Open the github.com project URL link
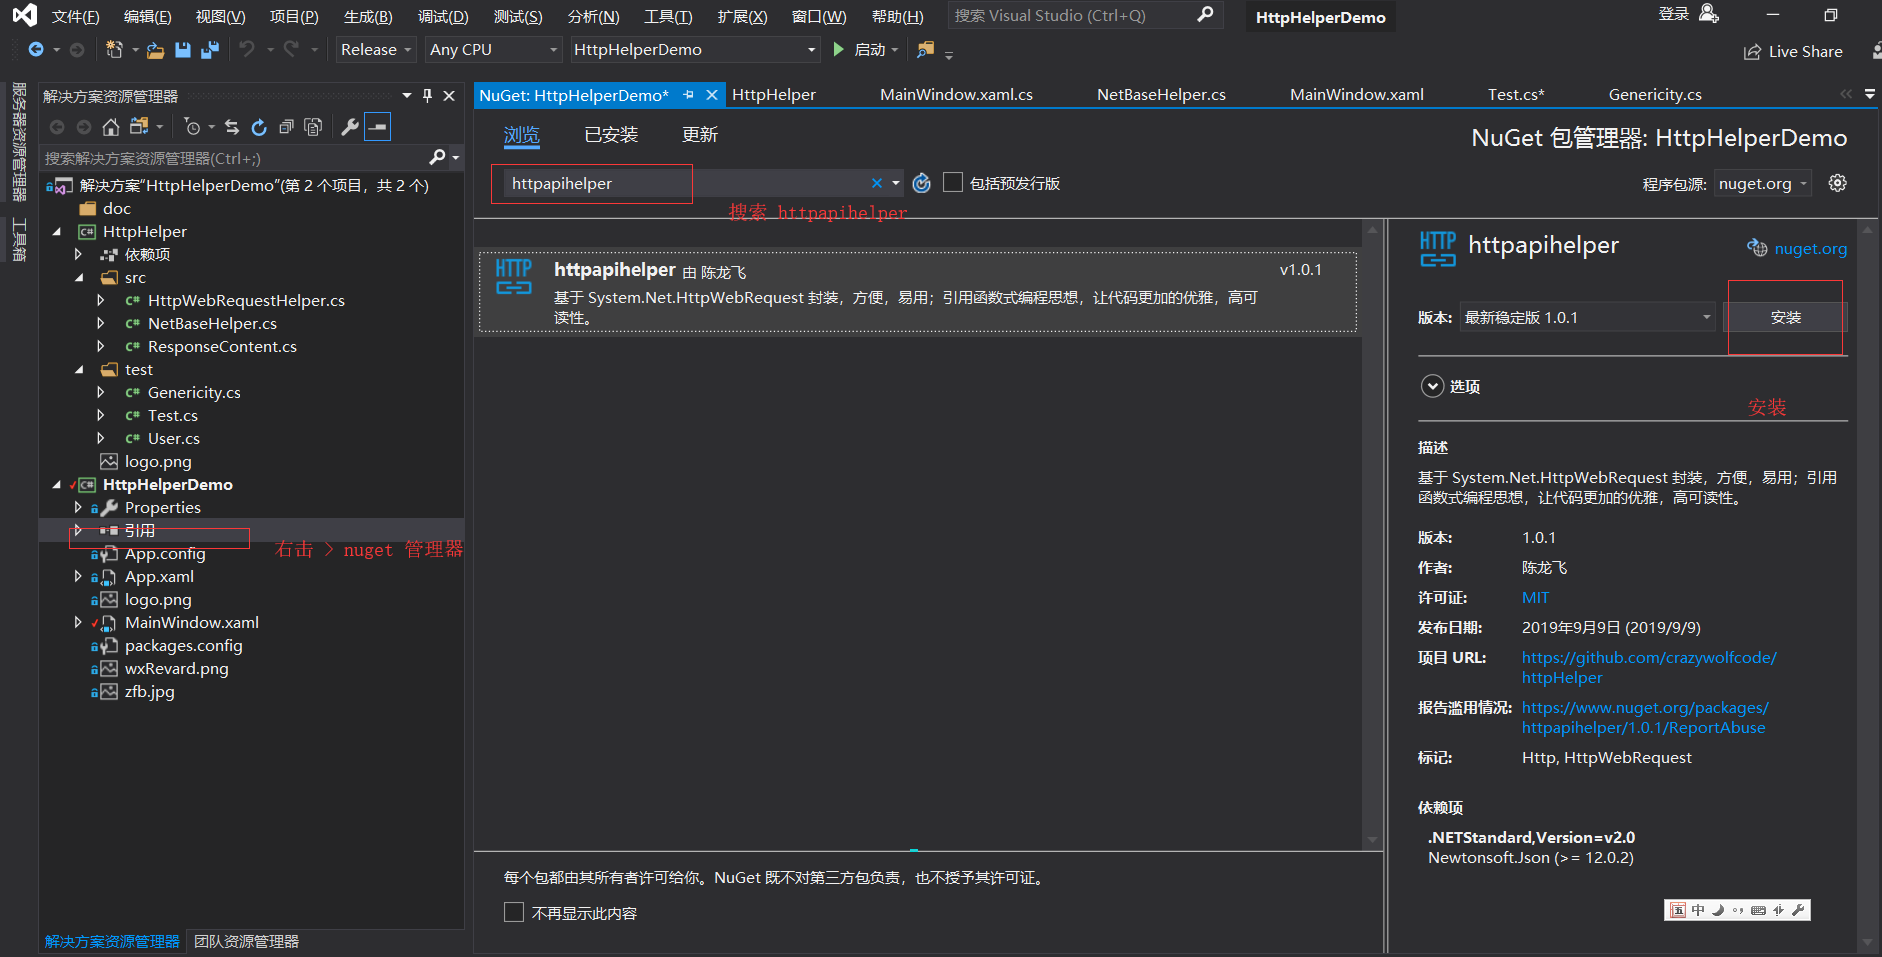 pos(1649,667)
